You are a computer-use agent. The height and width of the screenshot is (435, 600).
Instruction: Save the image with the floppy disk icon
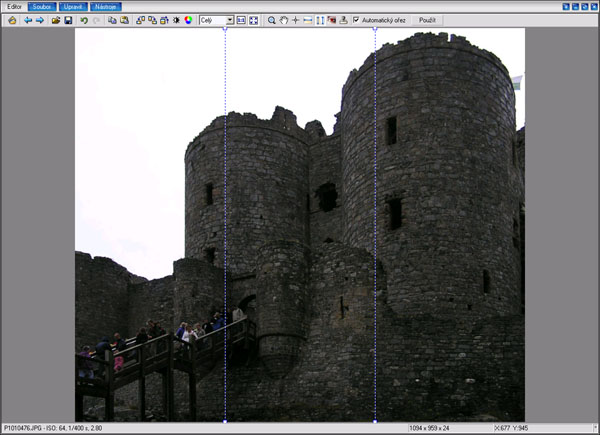click(68, 20)
